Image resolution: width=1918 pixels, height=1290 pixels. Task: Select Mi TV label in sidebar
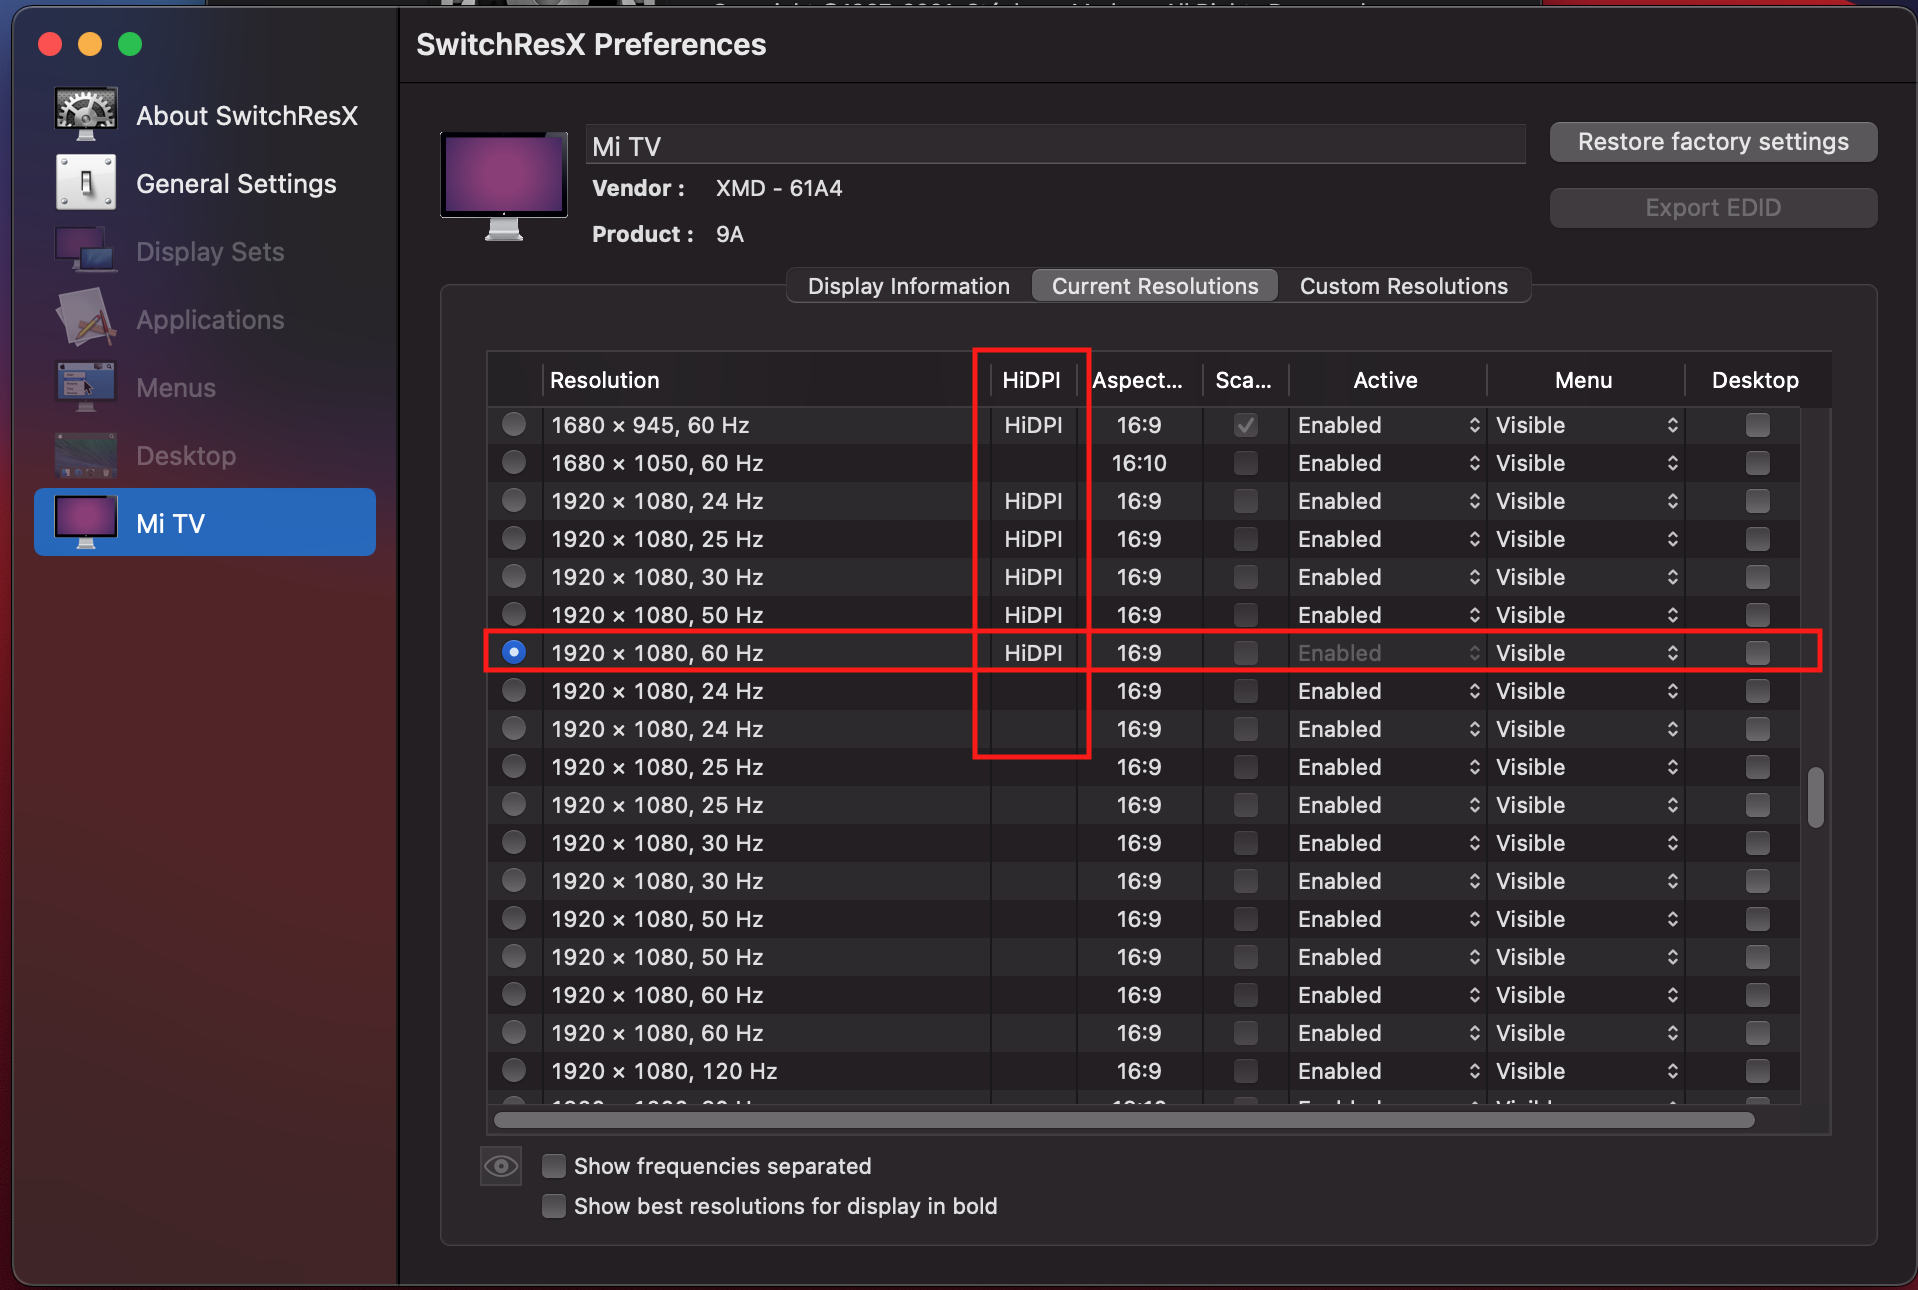[x=170, y=523]
